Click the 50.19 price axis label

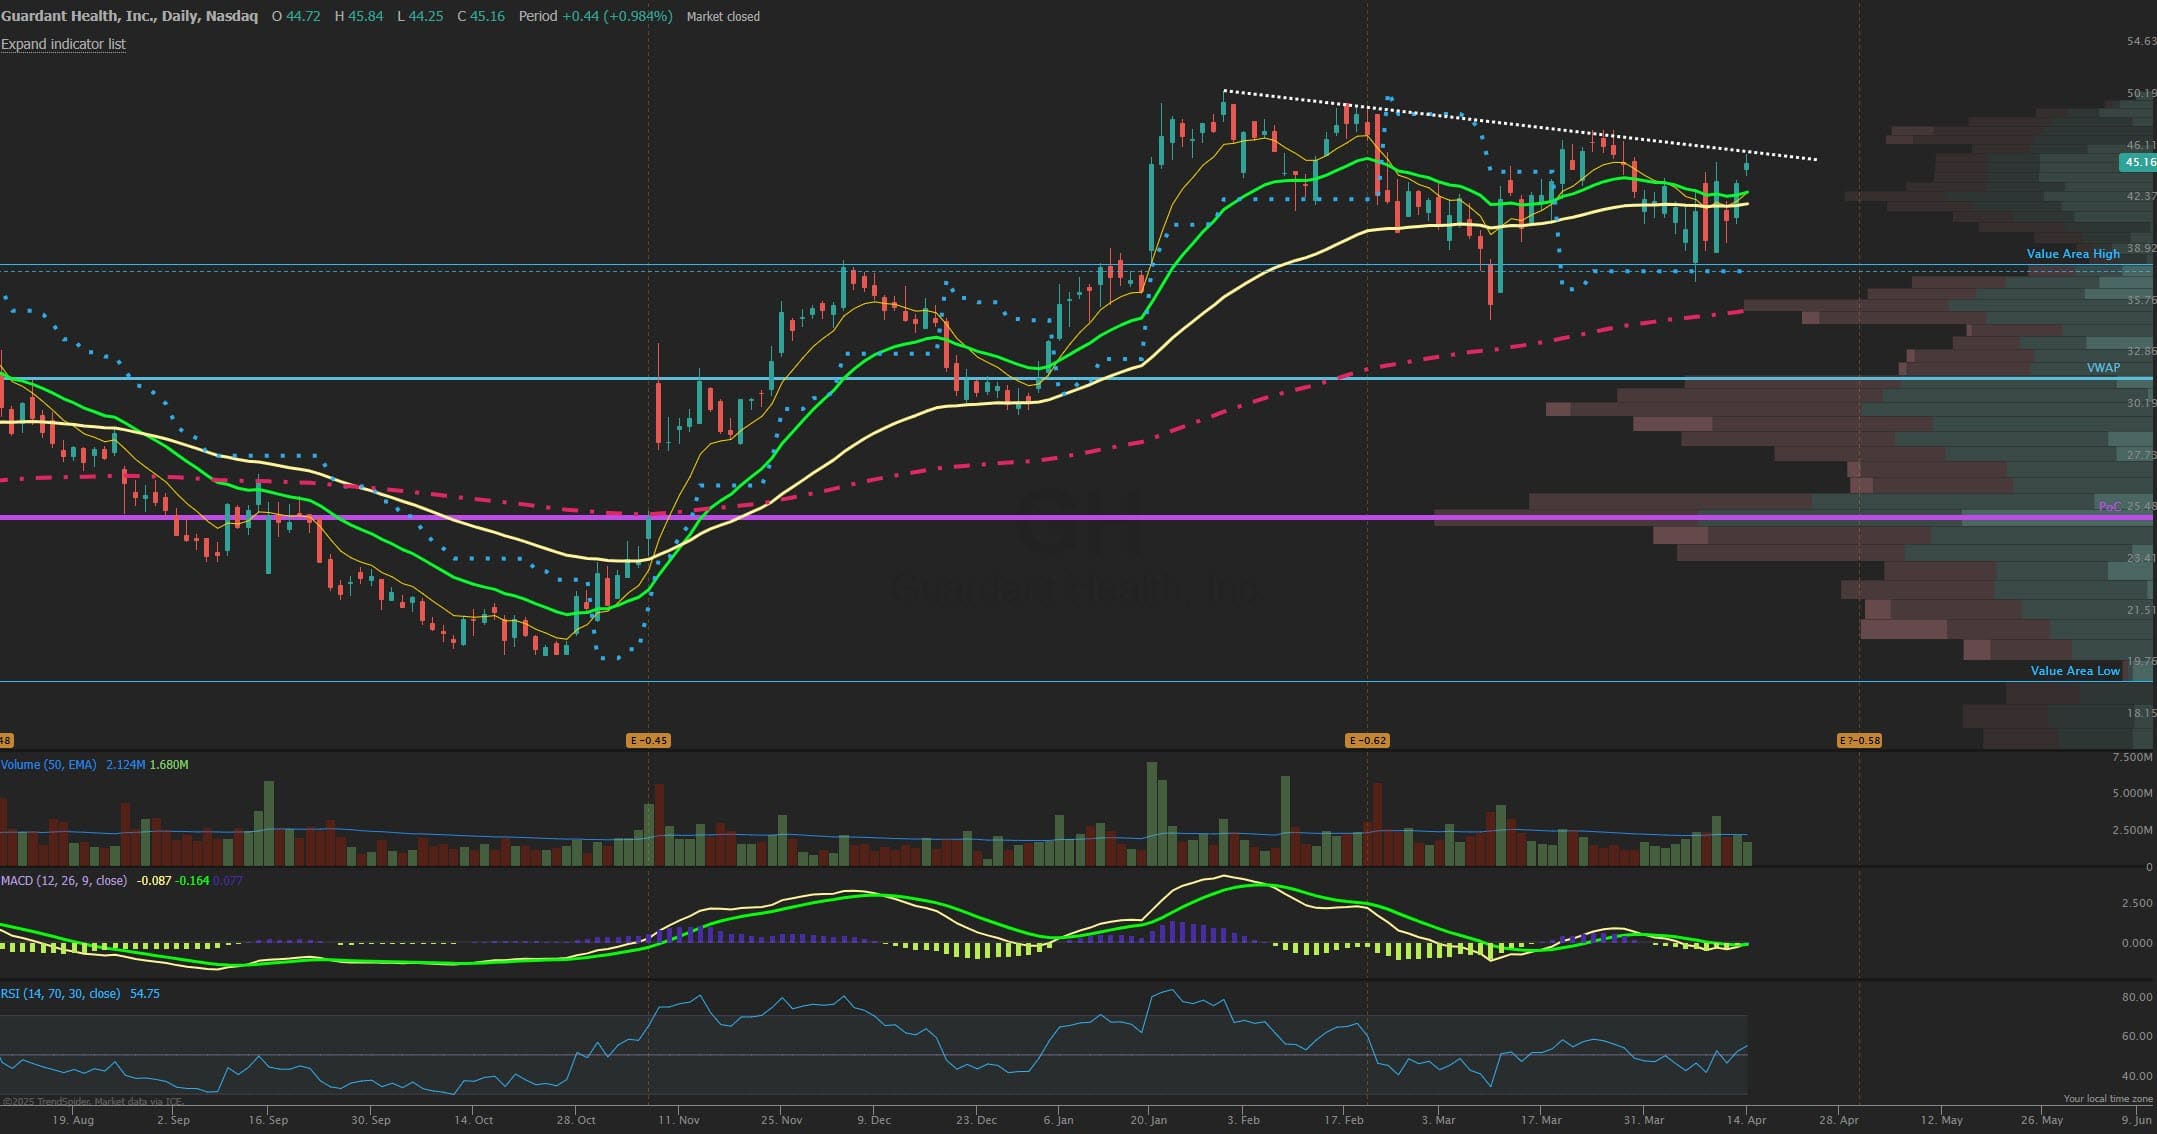click(2141, 93)
